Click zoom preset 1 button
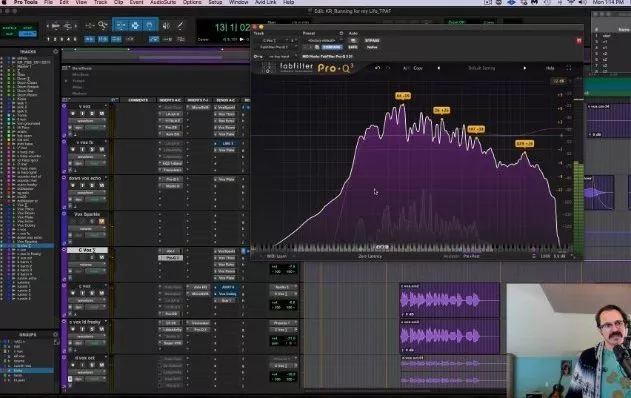Image resolution: width=631 pixels, height=398 pixels. [48, 39]
